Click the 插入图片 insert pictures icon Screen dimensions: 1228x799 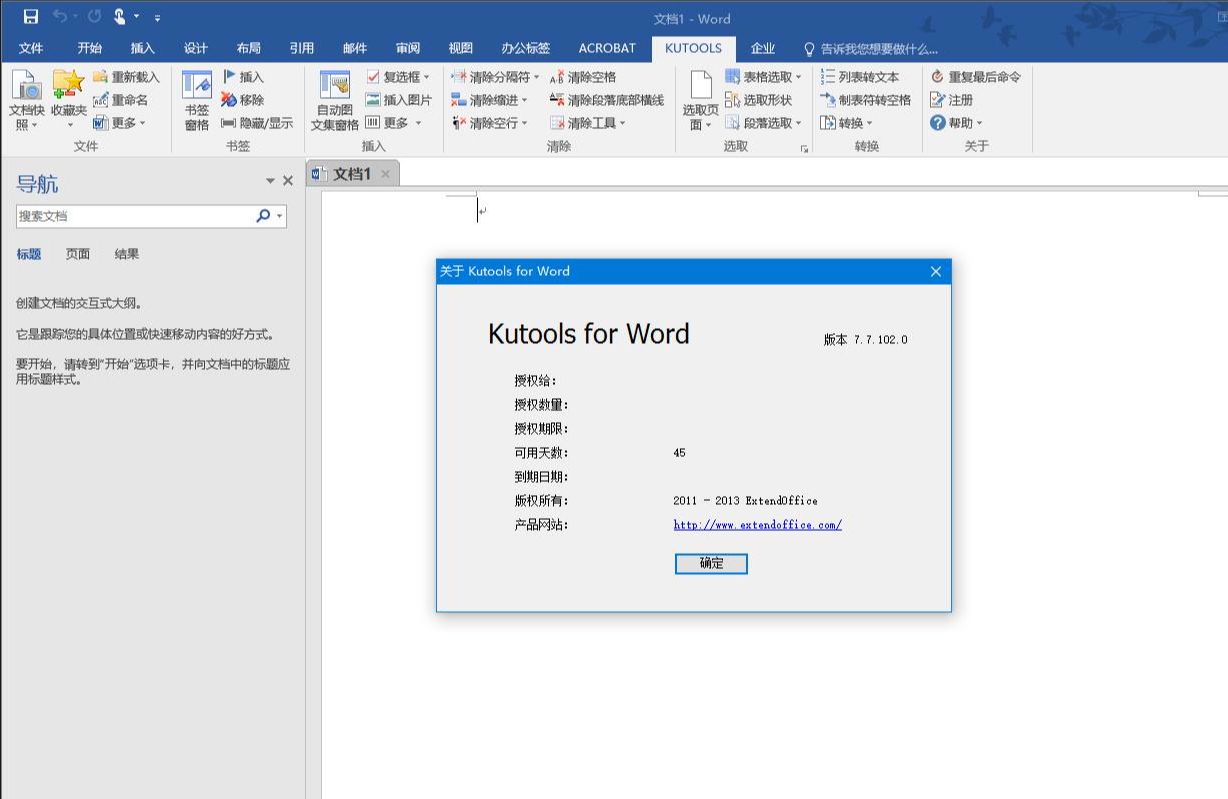tap(373, 100)
